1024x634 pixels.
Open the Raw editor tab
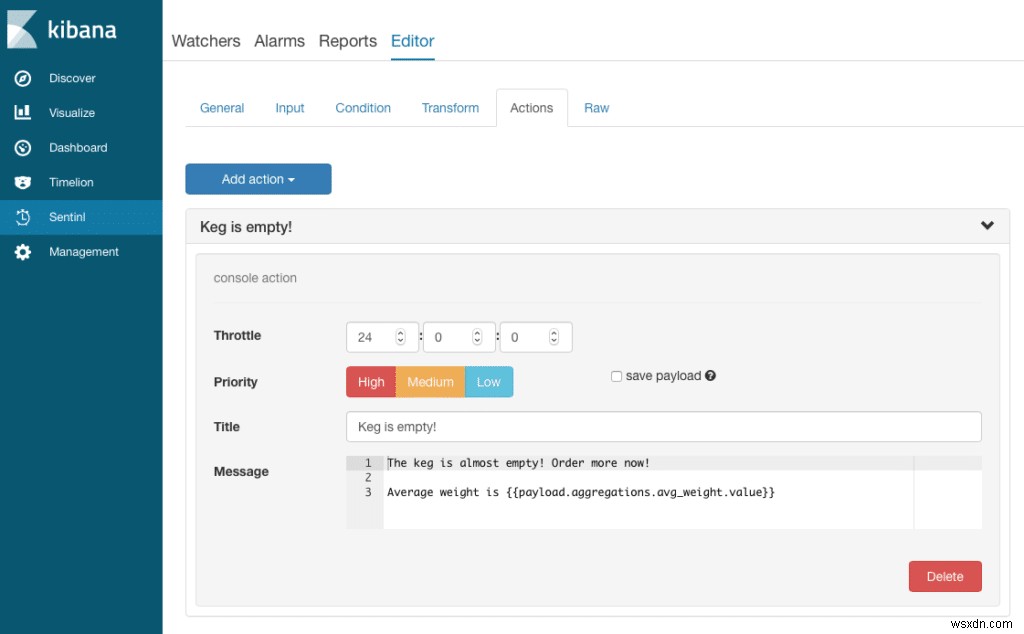coord(596,108)
